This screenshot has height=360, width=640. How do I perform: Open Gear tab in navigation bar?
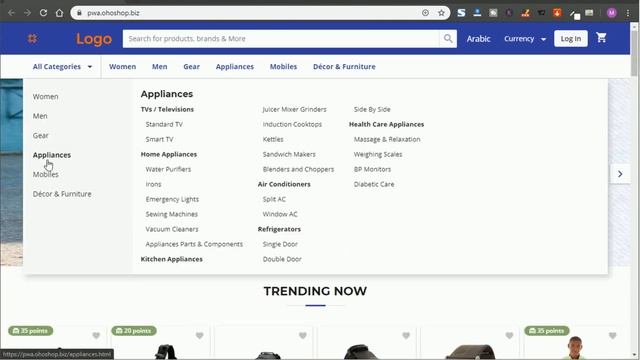[191, 67]
